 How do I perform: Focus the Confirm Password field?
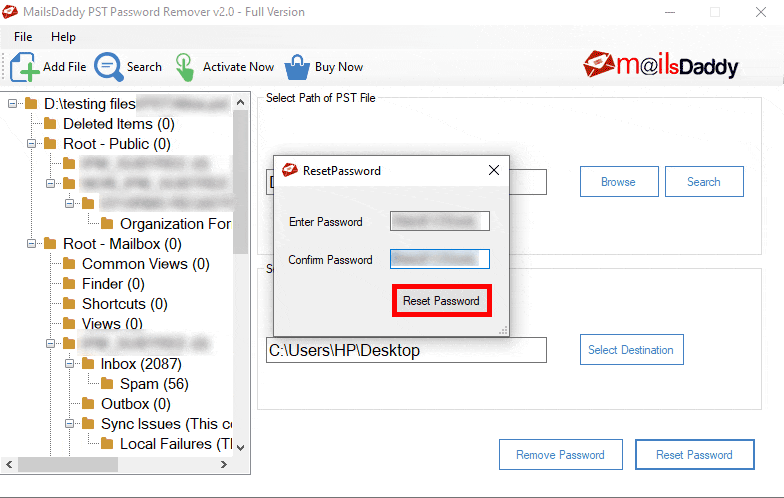click(x=440, y=259)
